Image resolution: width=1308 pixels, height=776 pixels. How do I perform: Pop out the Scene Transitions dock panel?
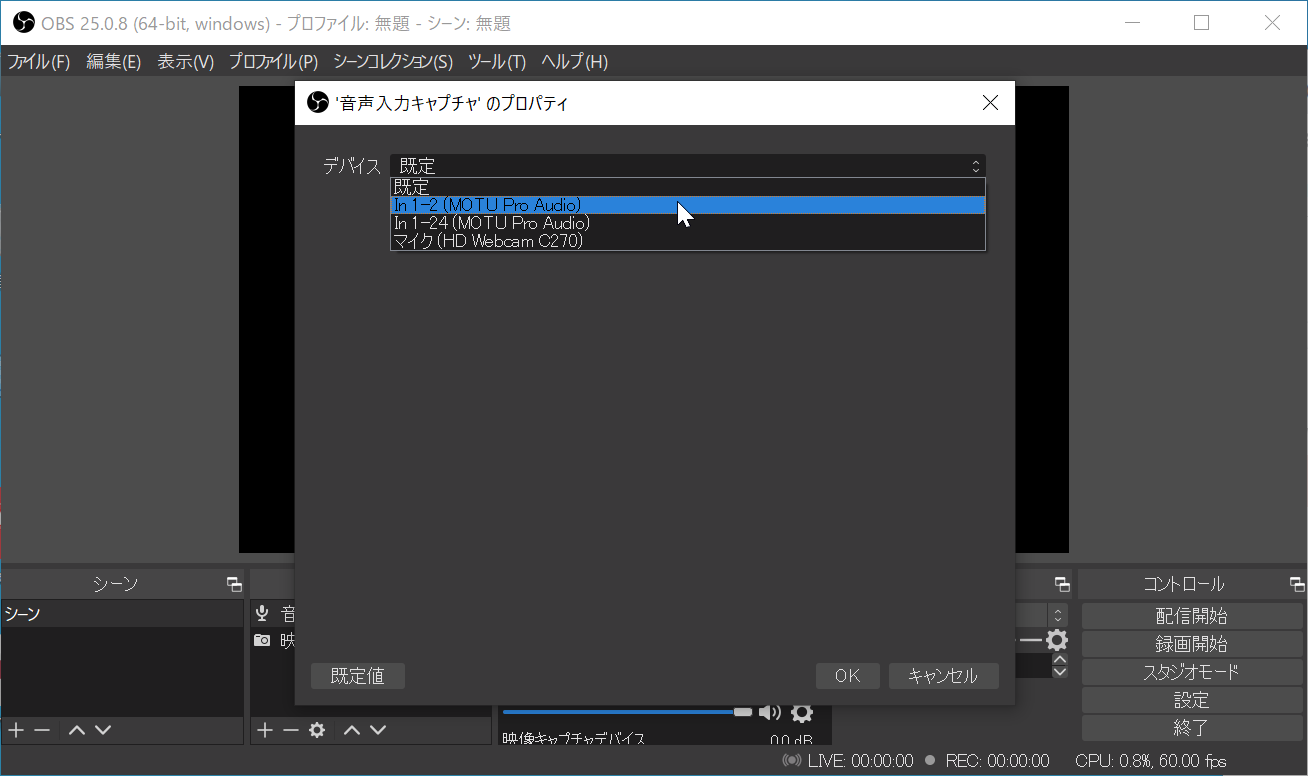tap(1061, 584)
